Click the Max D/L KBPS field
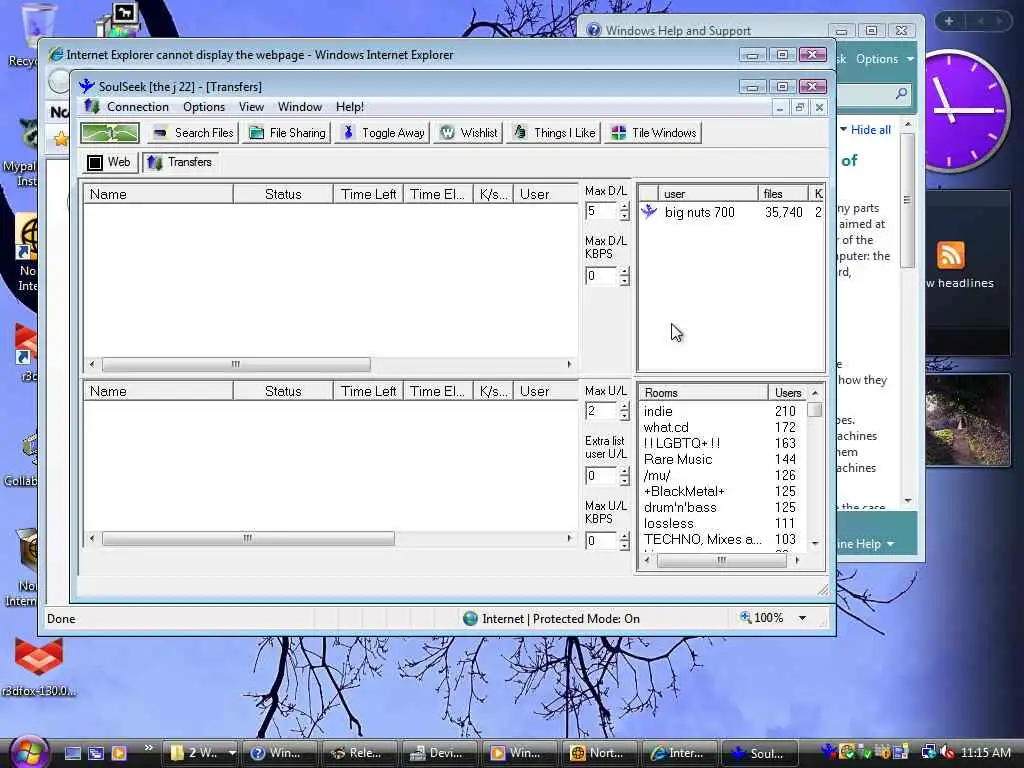Screen dimensions: 1024x768 (x=601, y=276)
